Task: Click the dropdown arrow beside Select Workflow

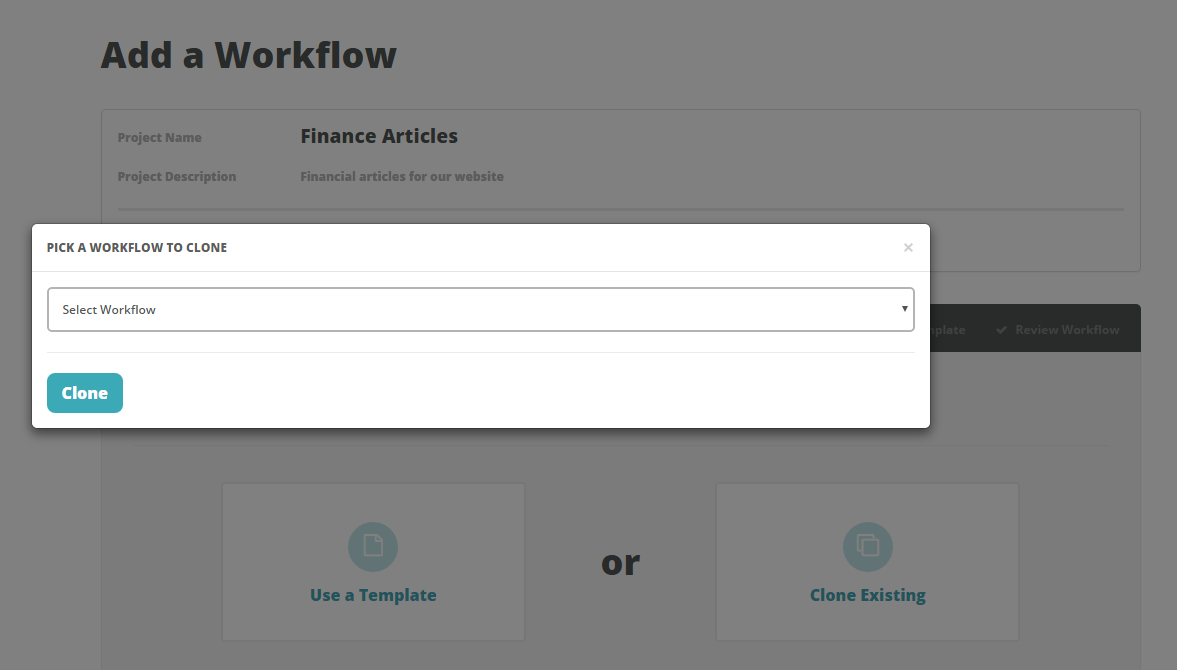Action: point(904,309)
